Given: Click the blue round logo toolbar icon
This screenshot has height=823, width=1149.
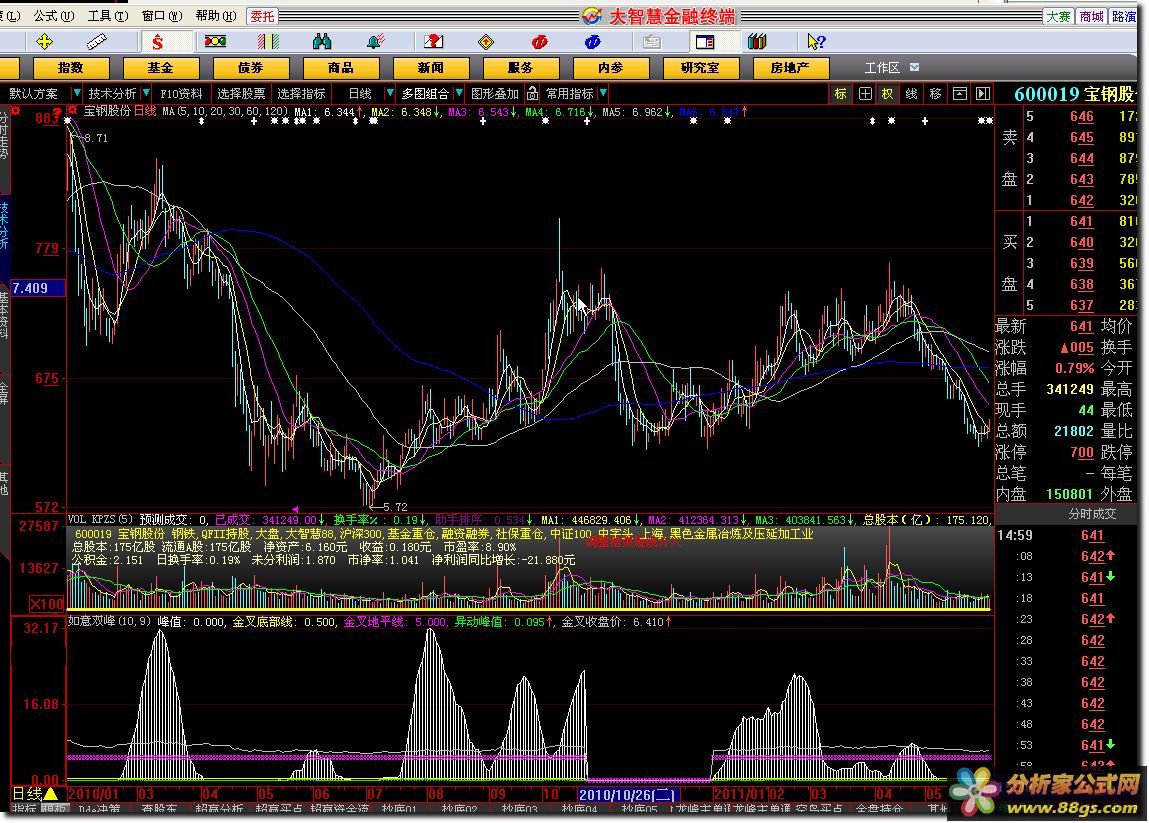Looking at the screenshot, I should click(593, 42).
